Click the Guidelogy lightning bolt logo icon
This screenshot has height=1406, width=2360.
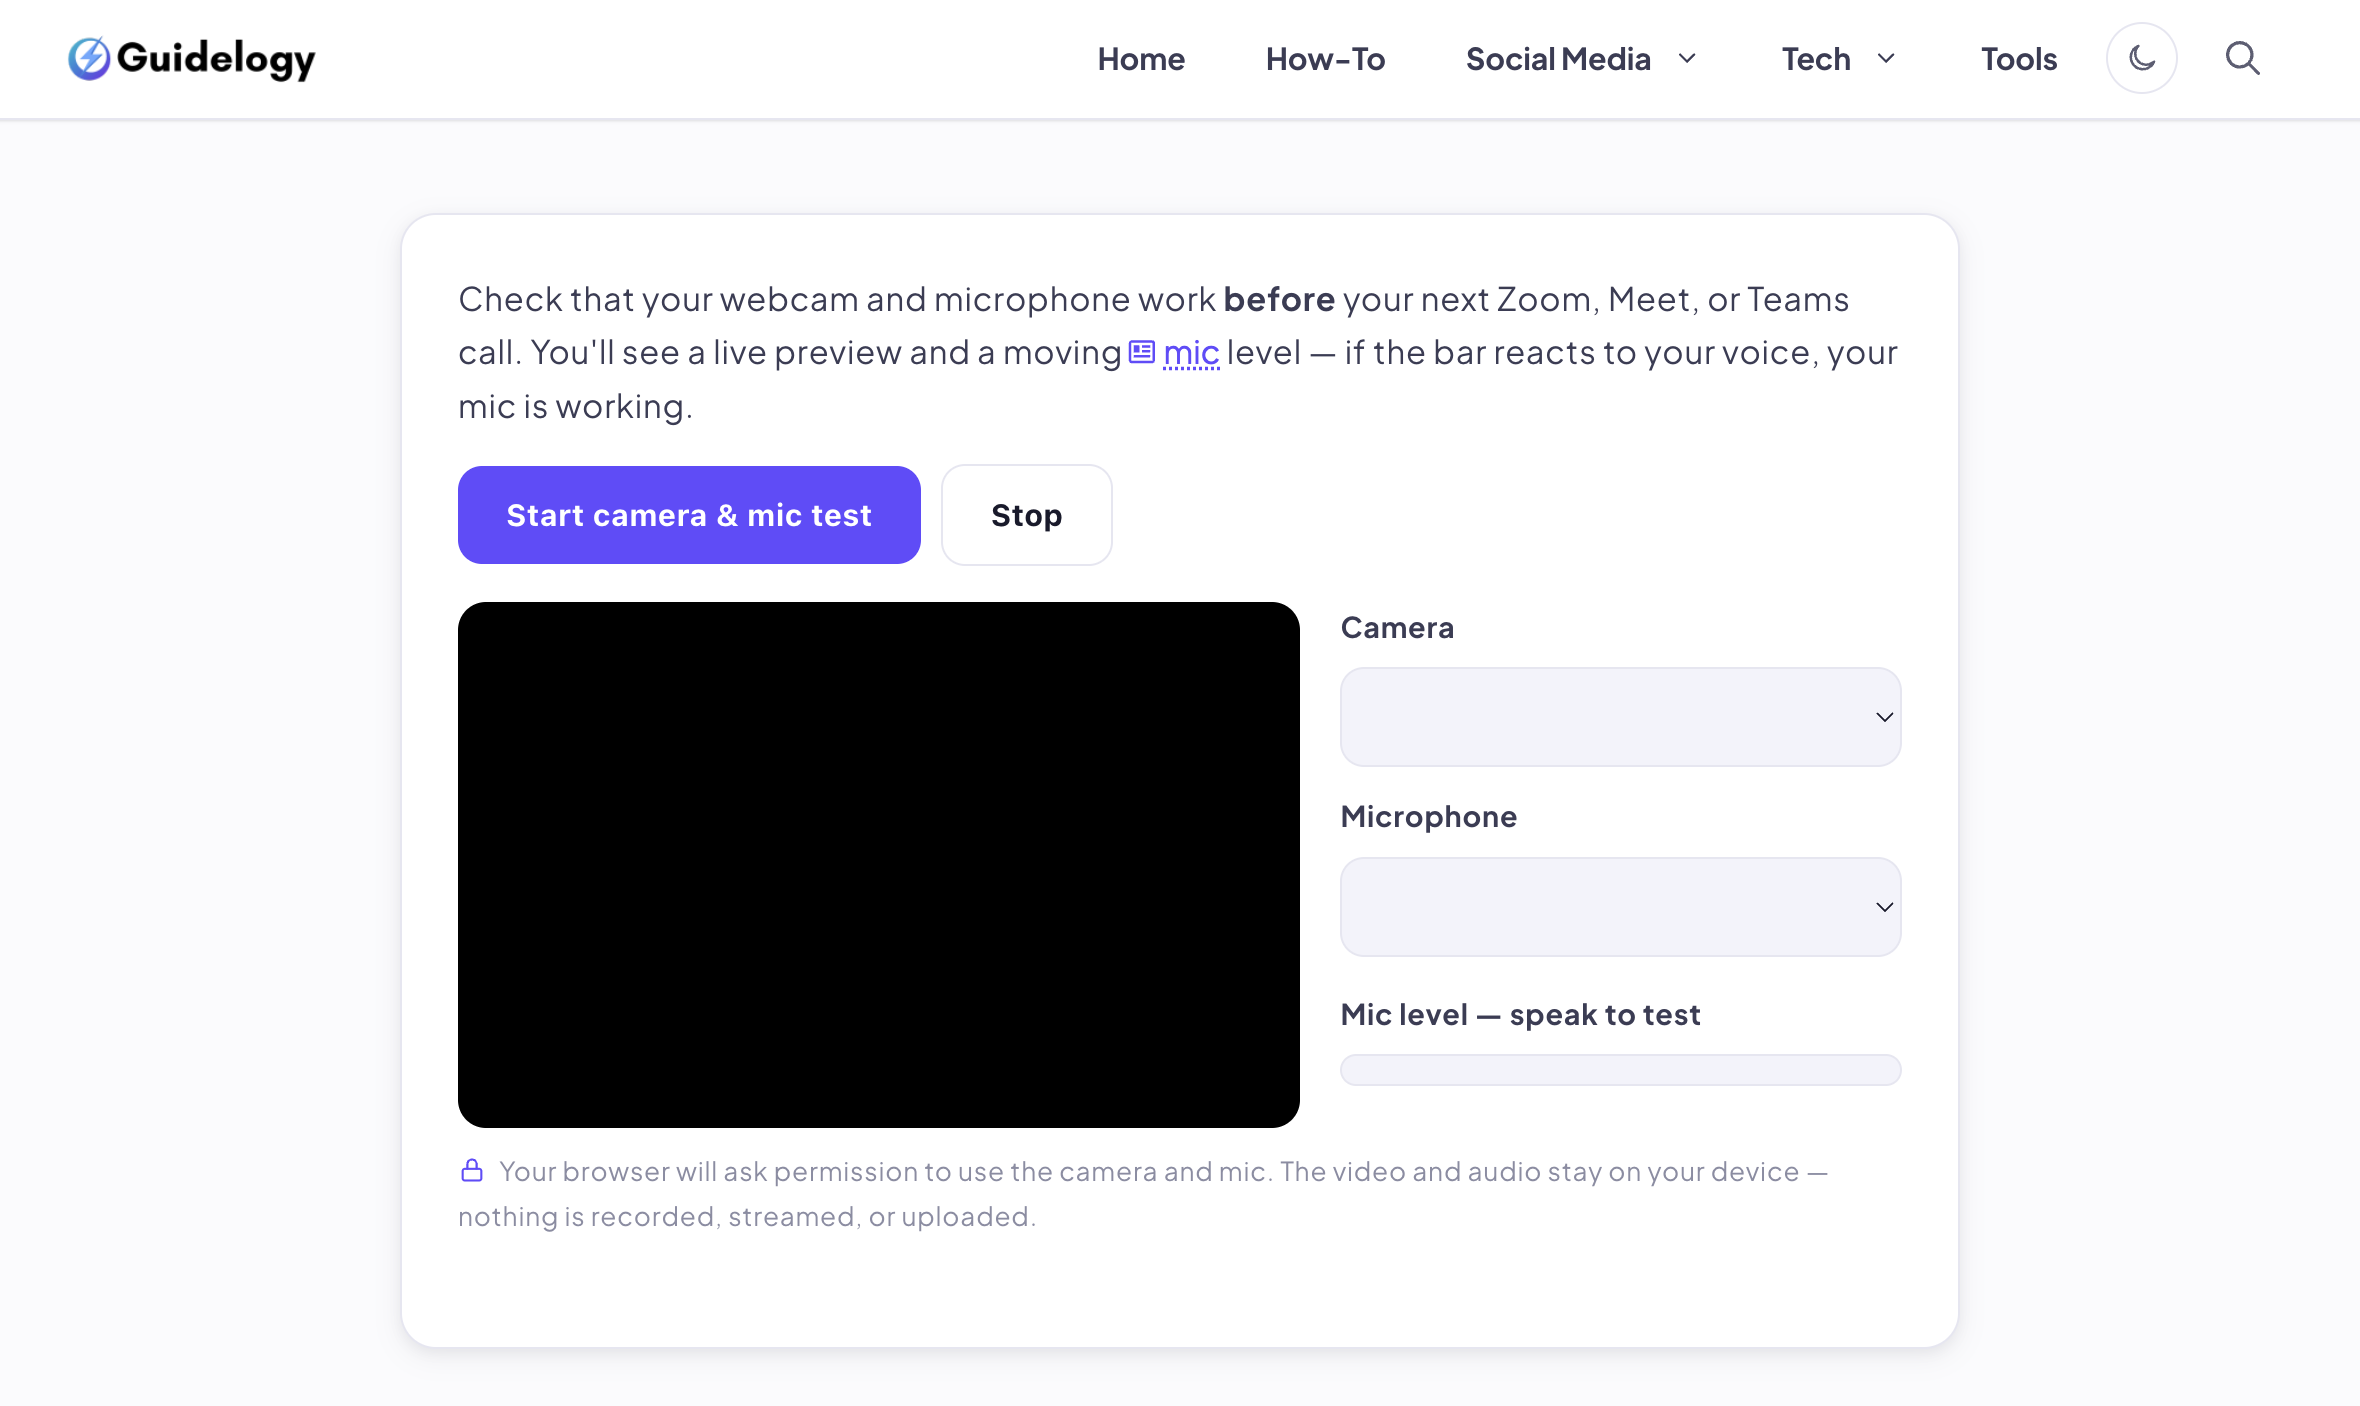pos(89,59)
